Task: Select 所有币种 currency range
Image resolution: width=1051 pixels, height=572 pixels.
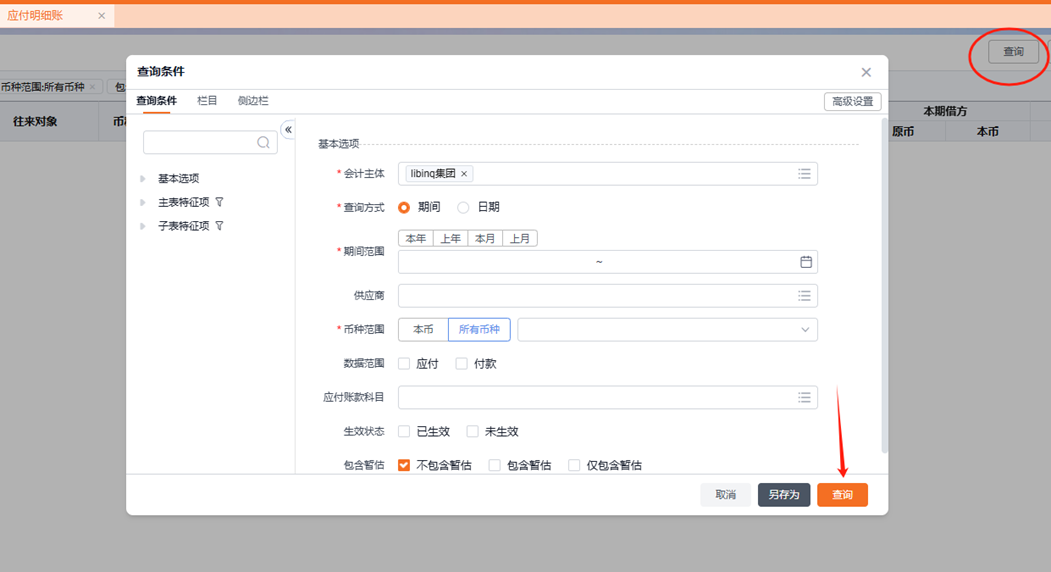Action: click(x=479, y=329)
